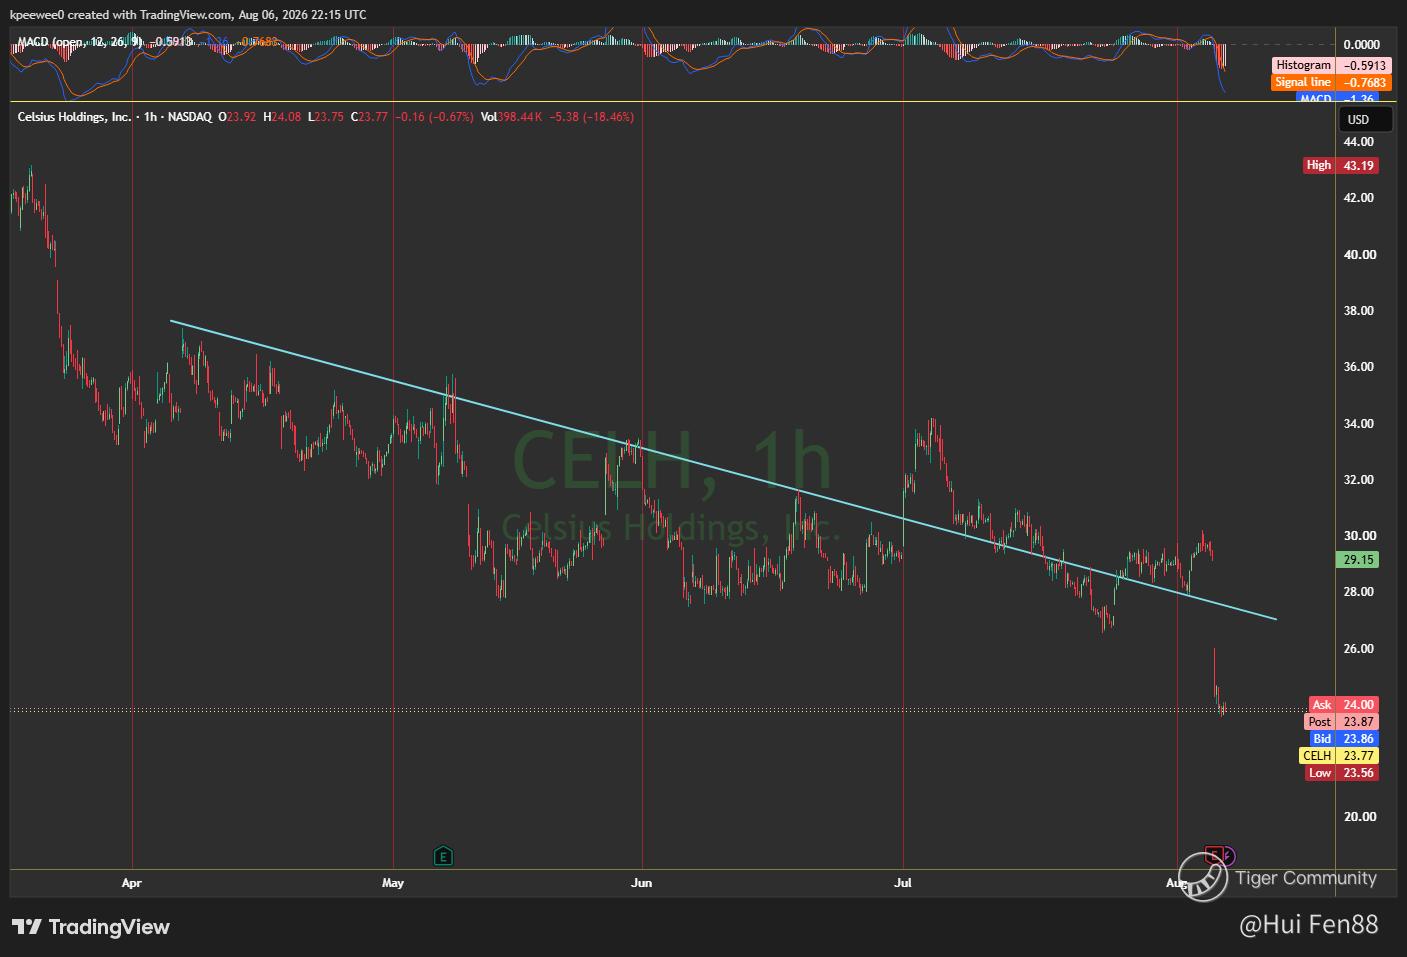Click the 20.00 price axis label
Screen dimensions: 1407x957
(x=1359, y=817)
